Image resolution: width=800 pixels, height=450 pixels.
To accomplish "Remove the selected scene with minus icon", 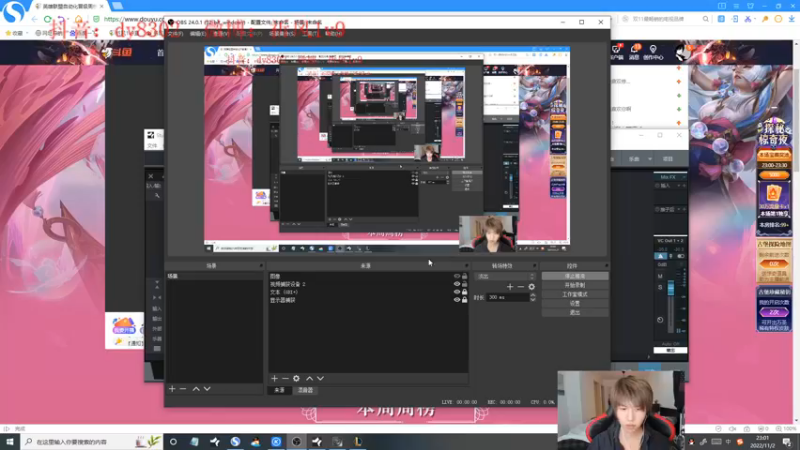I will pyautogui.click(x=183, y=389).
